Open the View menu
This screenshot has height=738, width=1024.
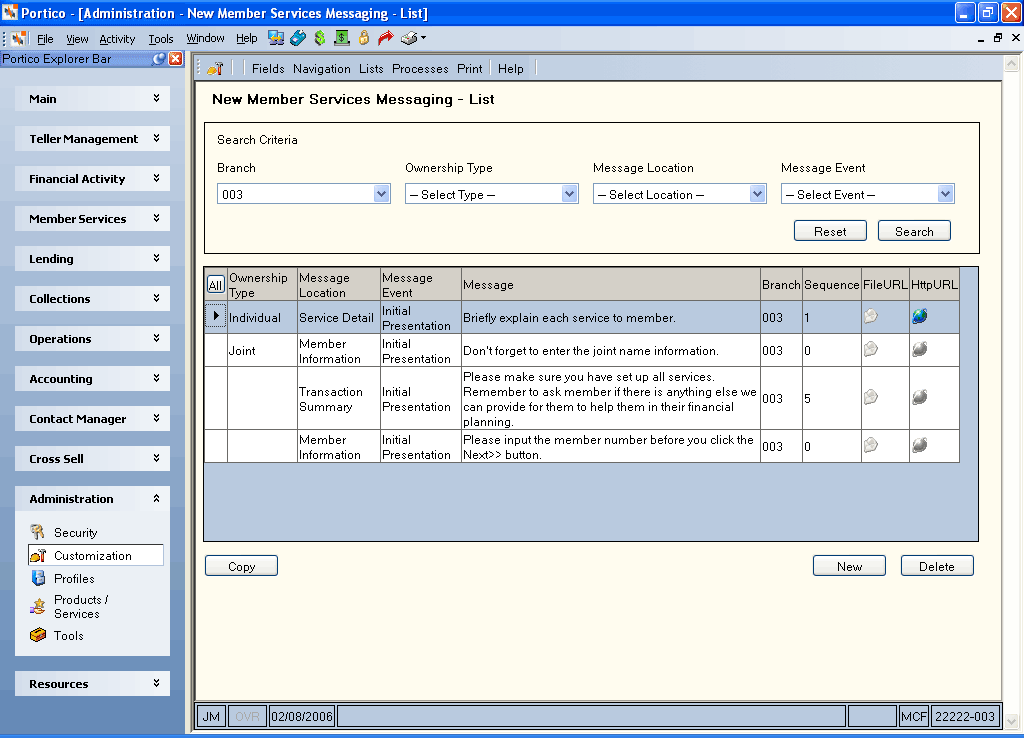point(77,39)
